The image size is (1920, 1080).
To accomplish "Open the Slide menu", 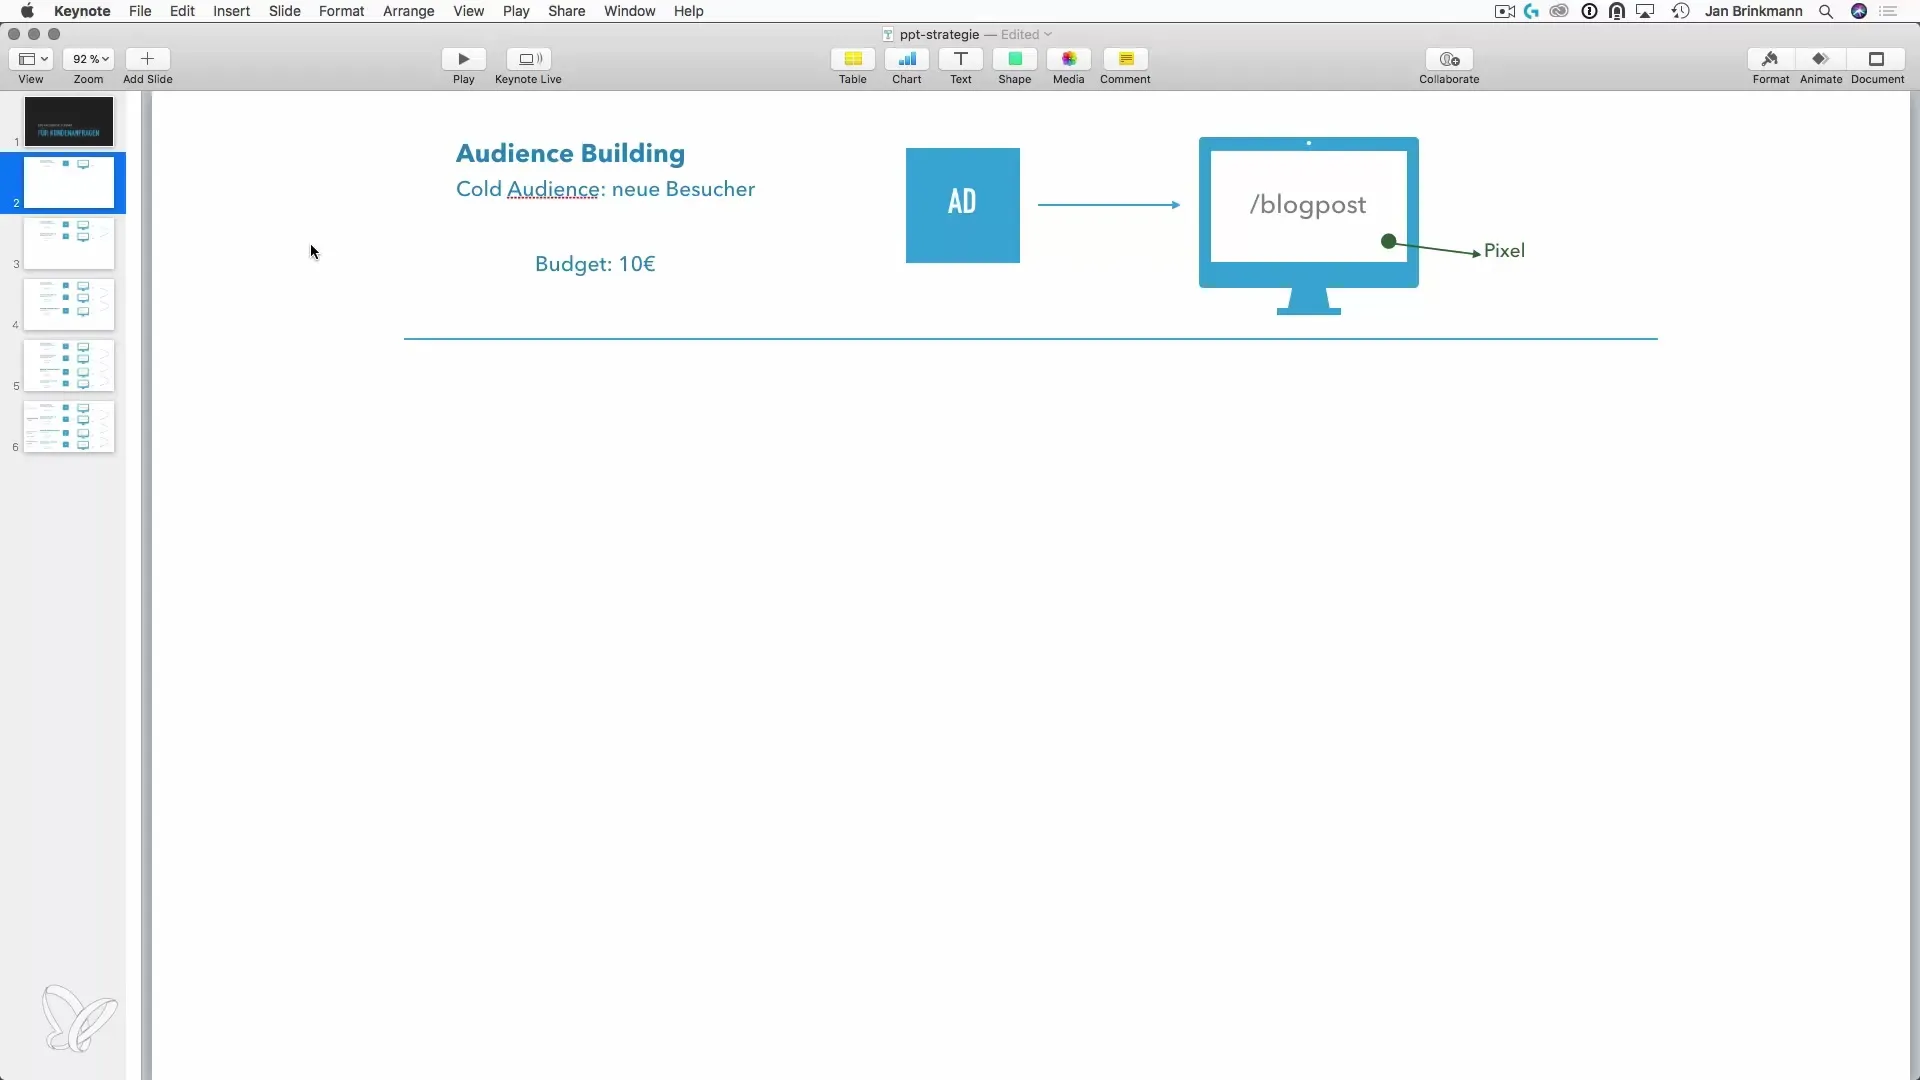I will pyautogui.click(x=285, y=11).
